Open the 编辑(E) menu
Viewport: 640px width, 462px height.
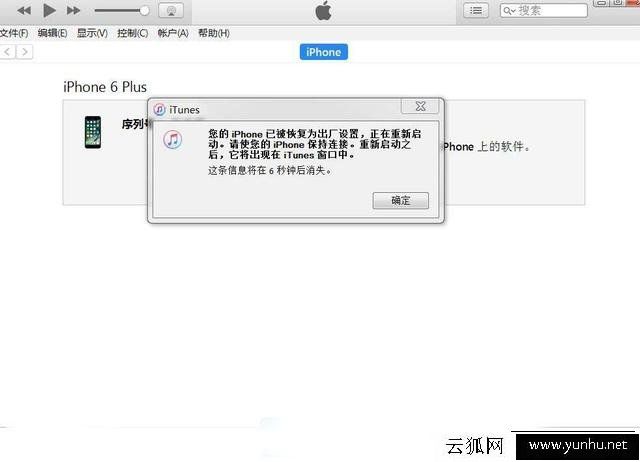[52, 33]
